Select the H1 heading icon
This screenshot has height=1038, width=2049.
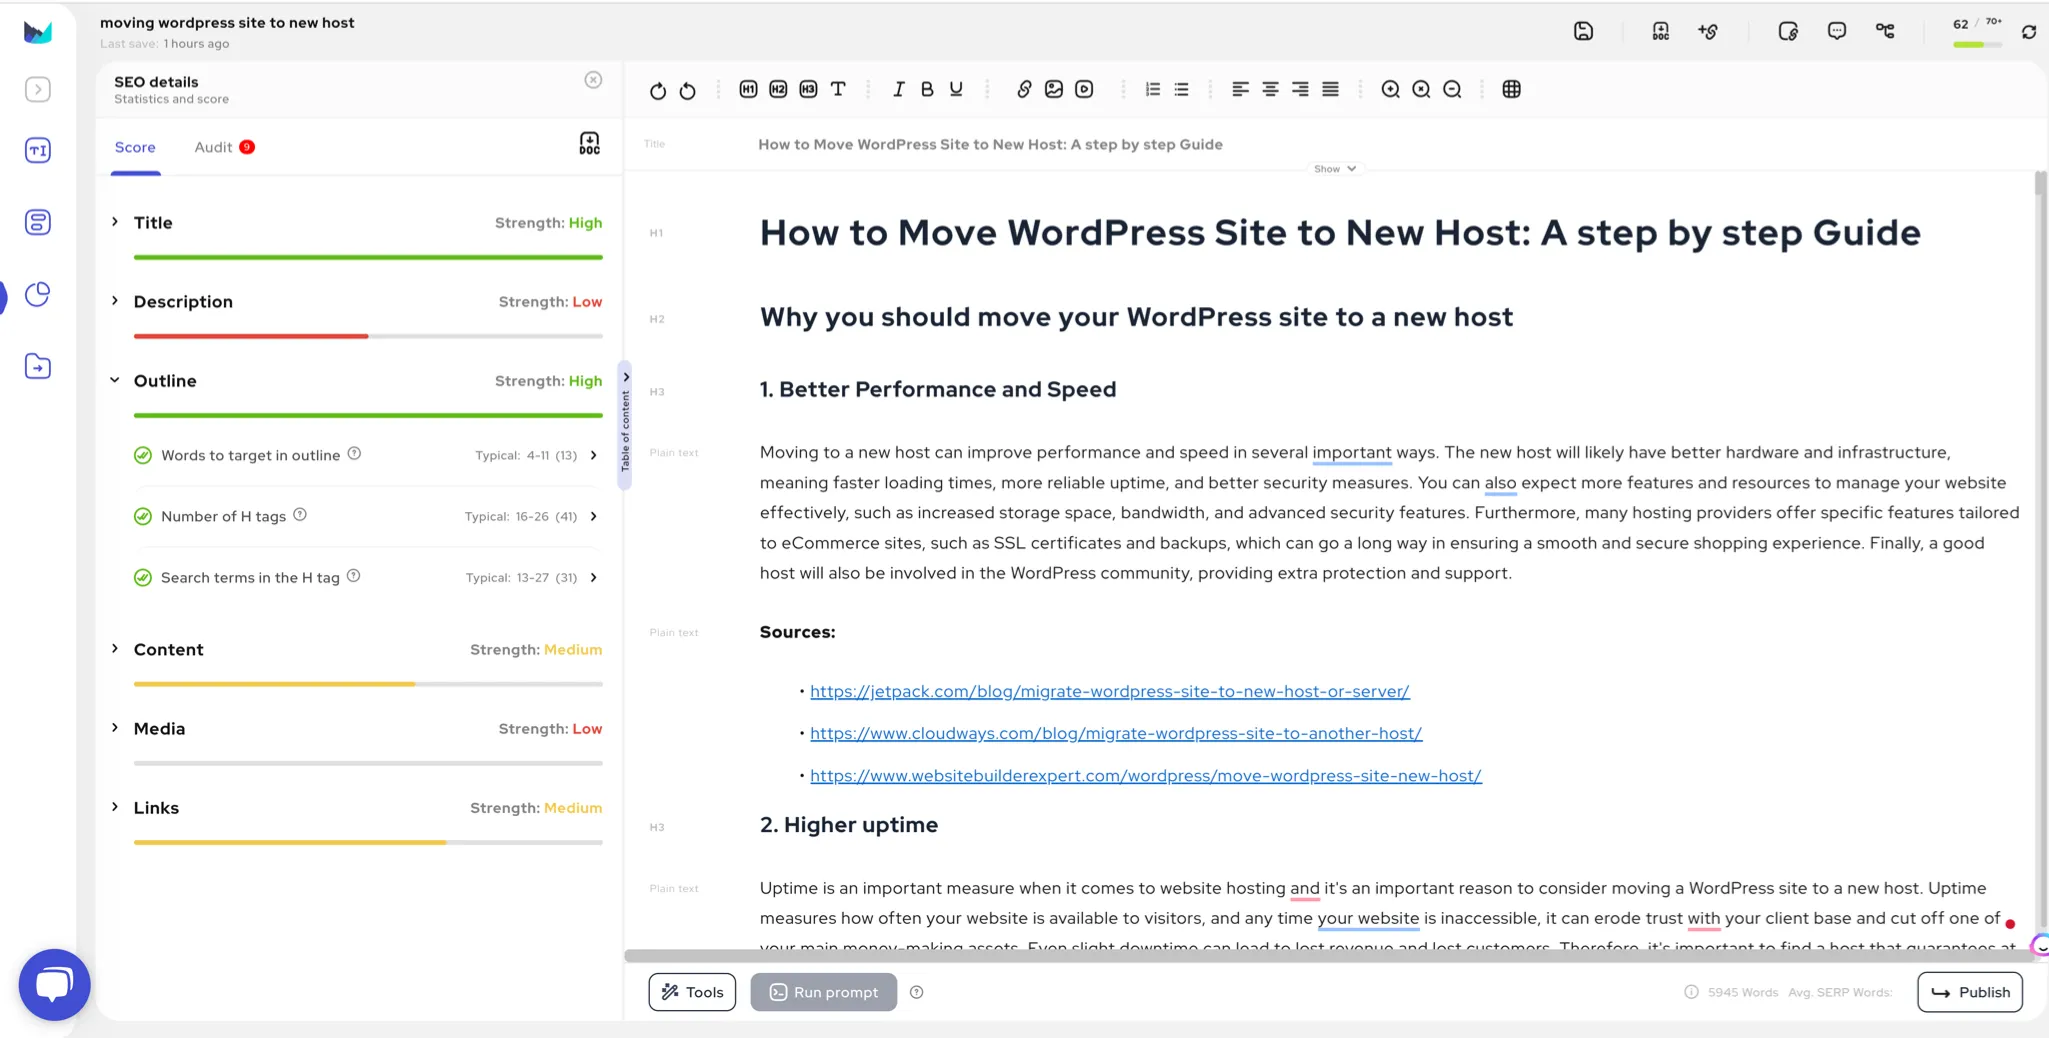(748, 89)
